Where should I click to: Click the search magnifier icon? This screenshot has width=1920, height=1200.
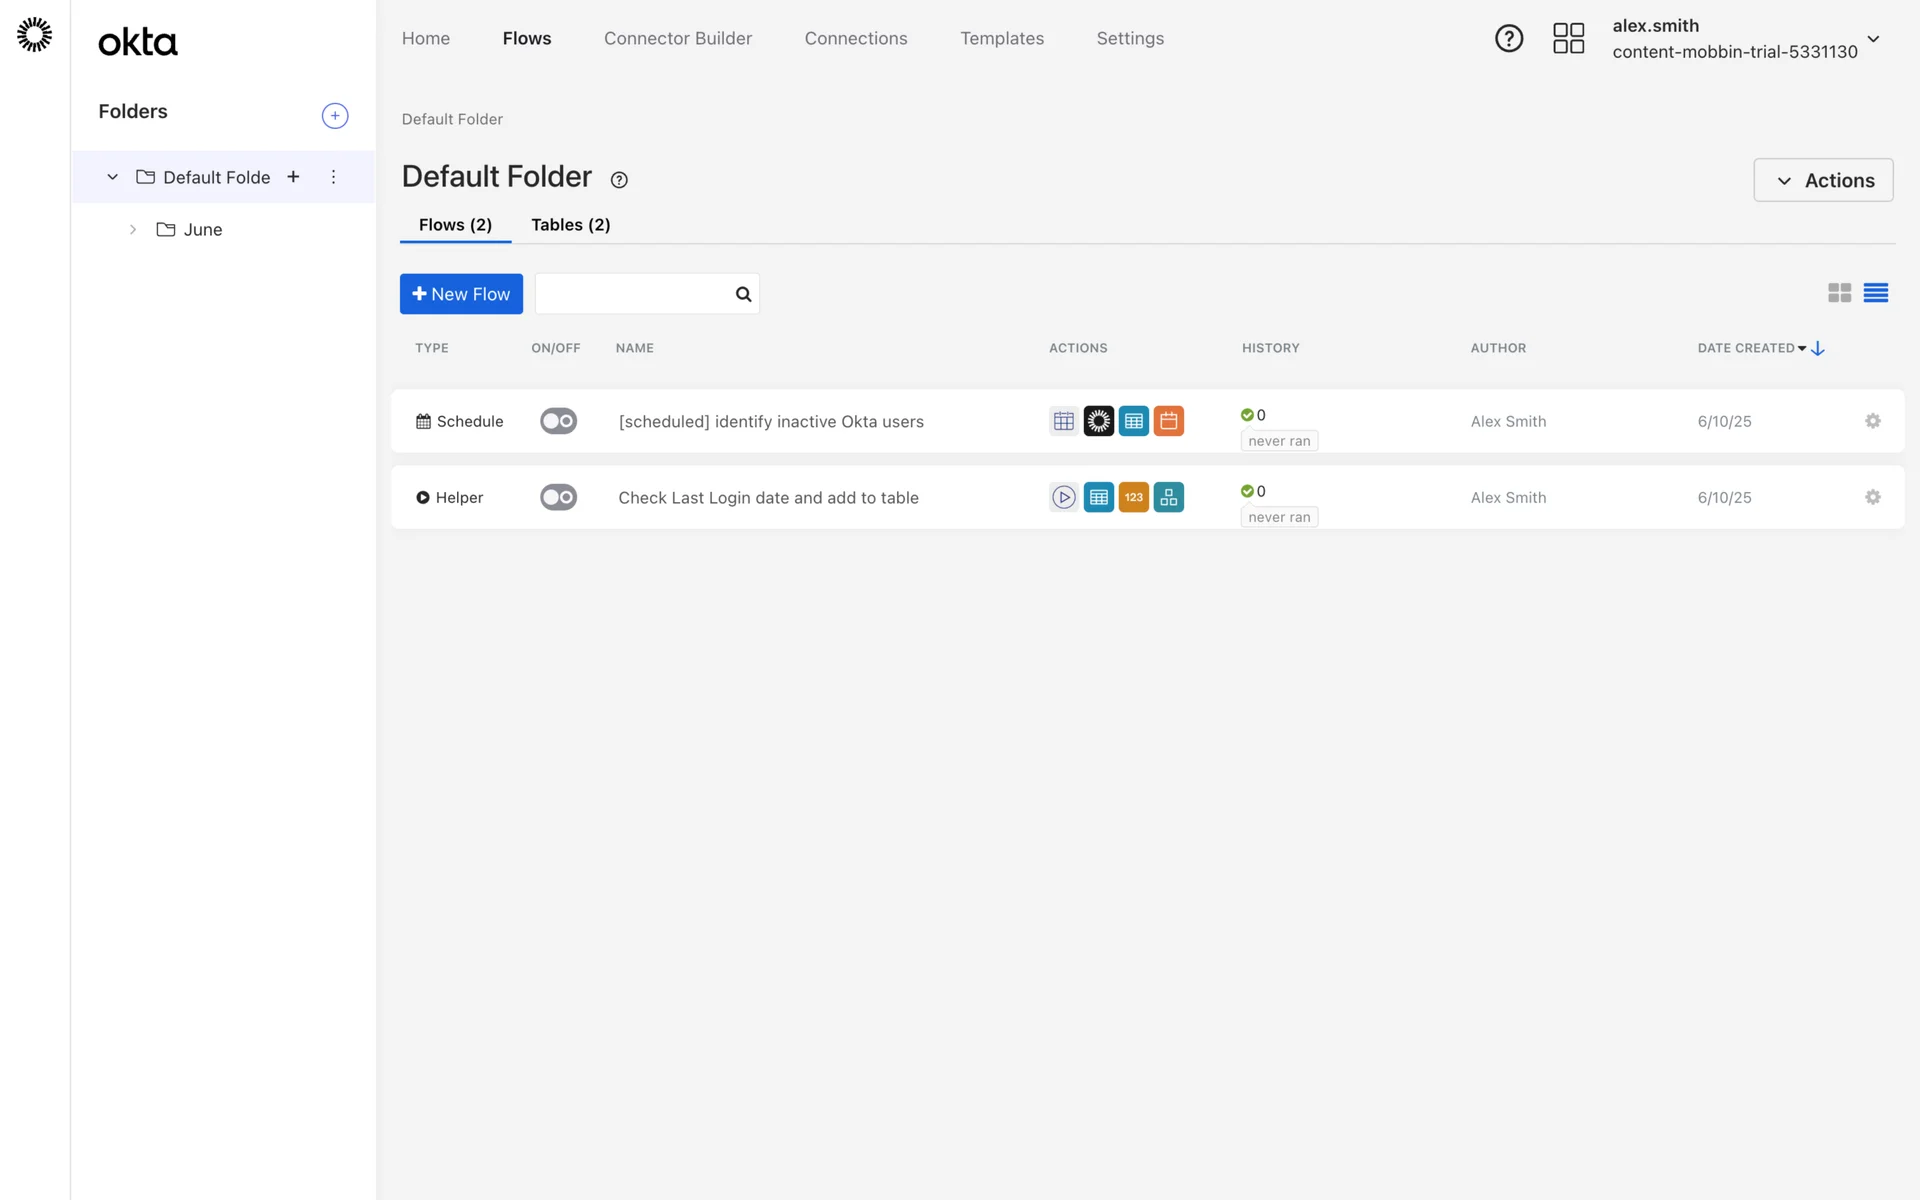point(743,294)
